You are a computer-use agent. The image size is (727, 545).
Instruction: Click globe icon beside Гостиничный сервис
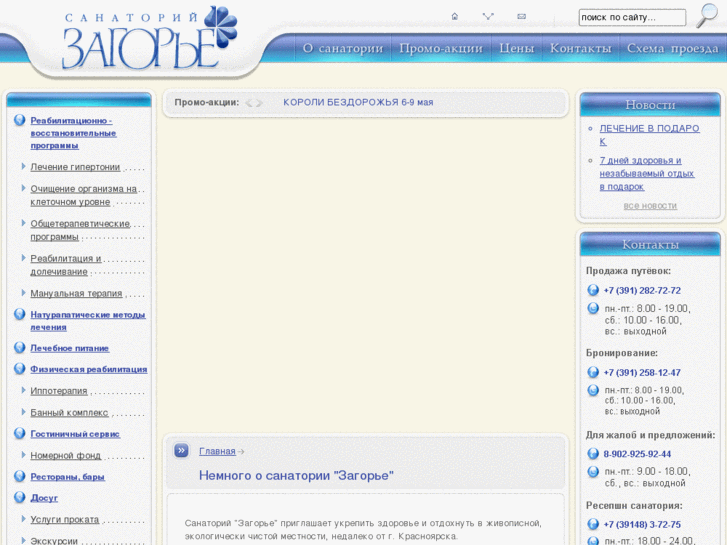pyautogui.click(x=19, y=433)
